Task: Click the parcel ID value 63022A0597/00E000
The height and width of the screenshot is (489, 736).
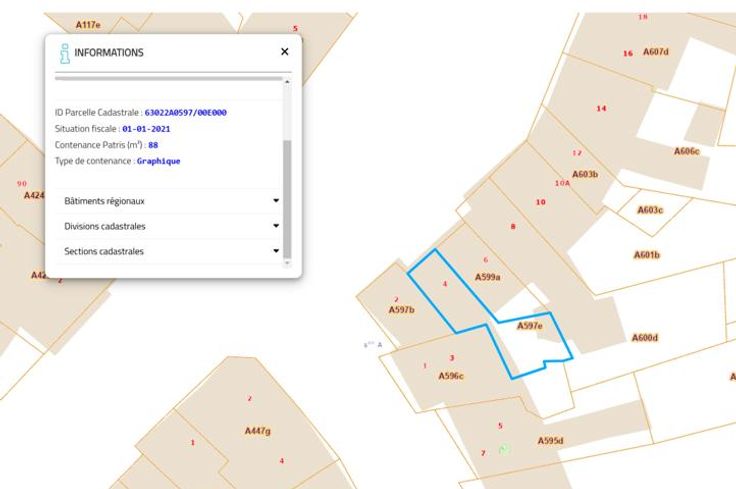Action: tap(185, 113)
